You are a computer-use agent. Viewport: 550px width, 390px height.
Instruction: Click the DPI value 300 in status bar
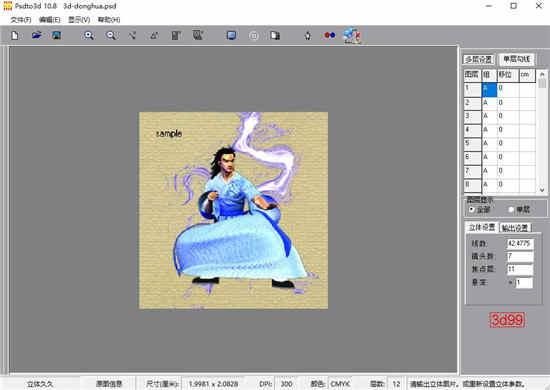coord(287,384)
